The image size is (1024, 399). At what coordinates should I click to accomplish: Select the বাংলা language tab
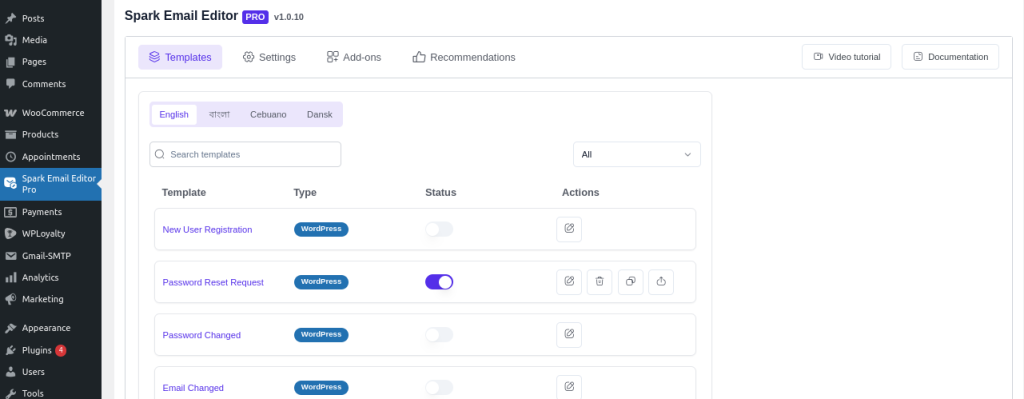tap(219, 114)
